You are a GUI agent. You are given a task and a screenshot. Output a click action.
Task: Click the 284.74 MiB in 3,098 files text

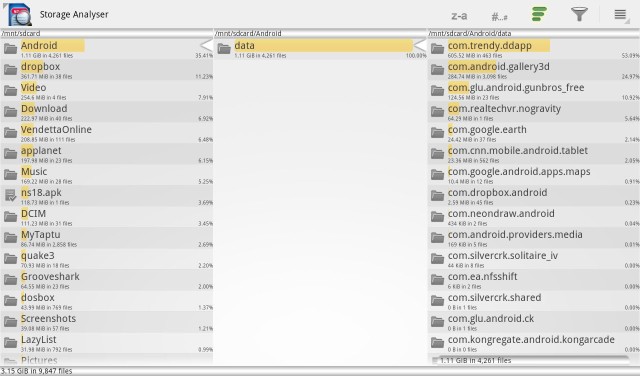(x=477, y=76)
